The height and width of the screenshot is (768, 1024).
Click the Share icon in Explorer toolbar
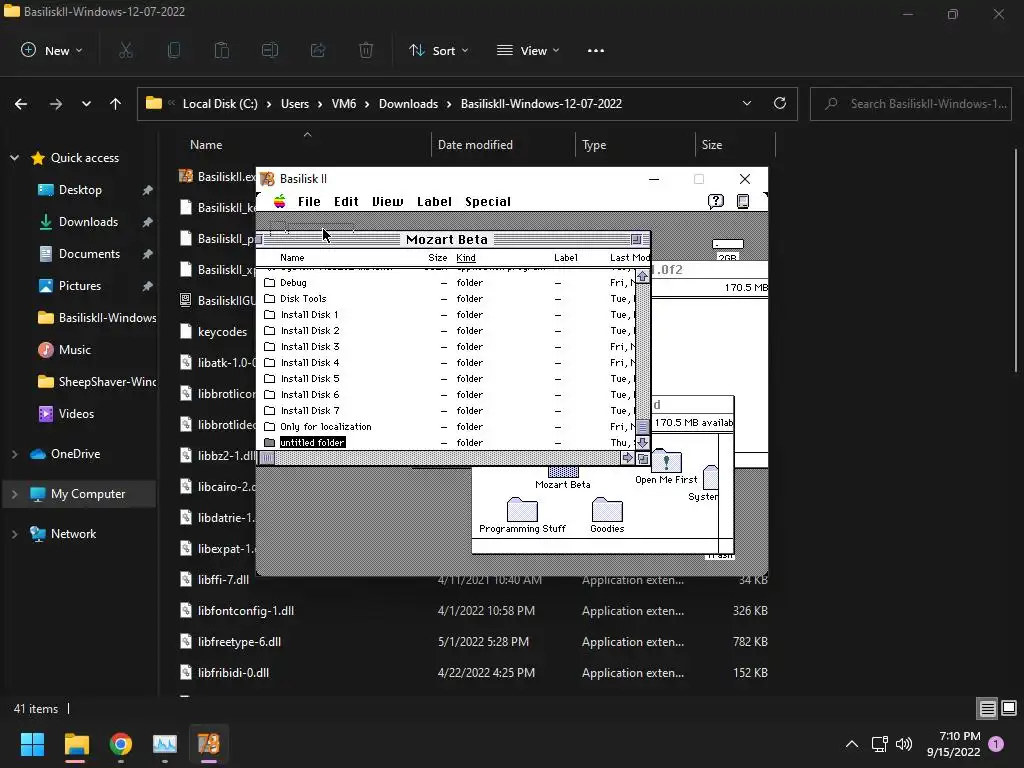click(318, 50)
